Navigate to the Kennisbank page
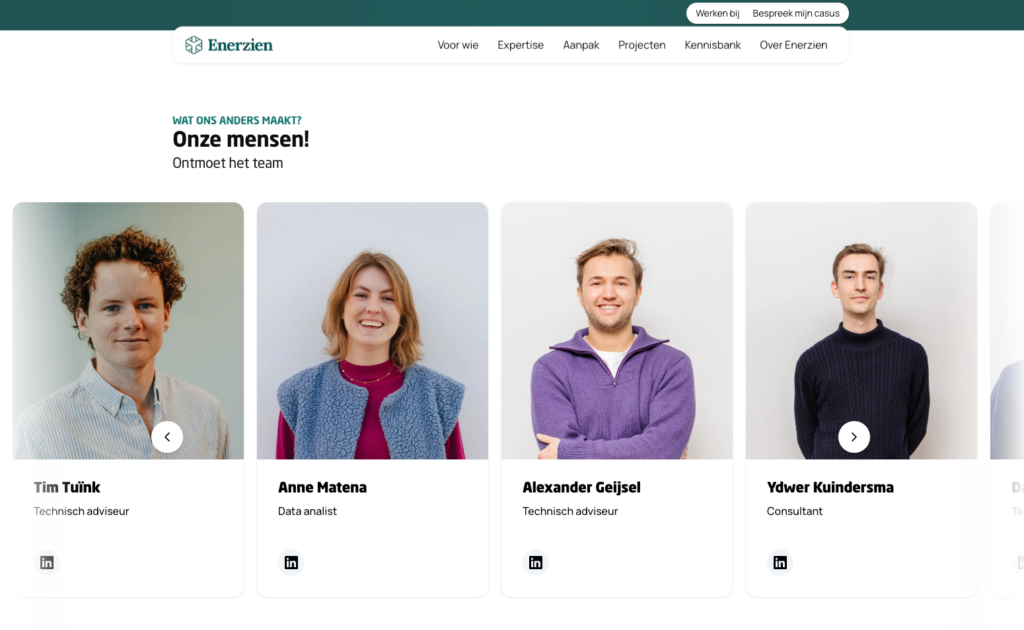Image resolution: width=1024 pixels, height=630 pixels. pos(713,45)
